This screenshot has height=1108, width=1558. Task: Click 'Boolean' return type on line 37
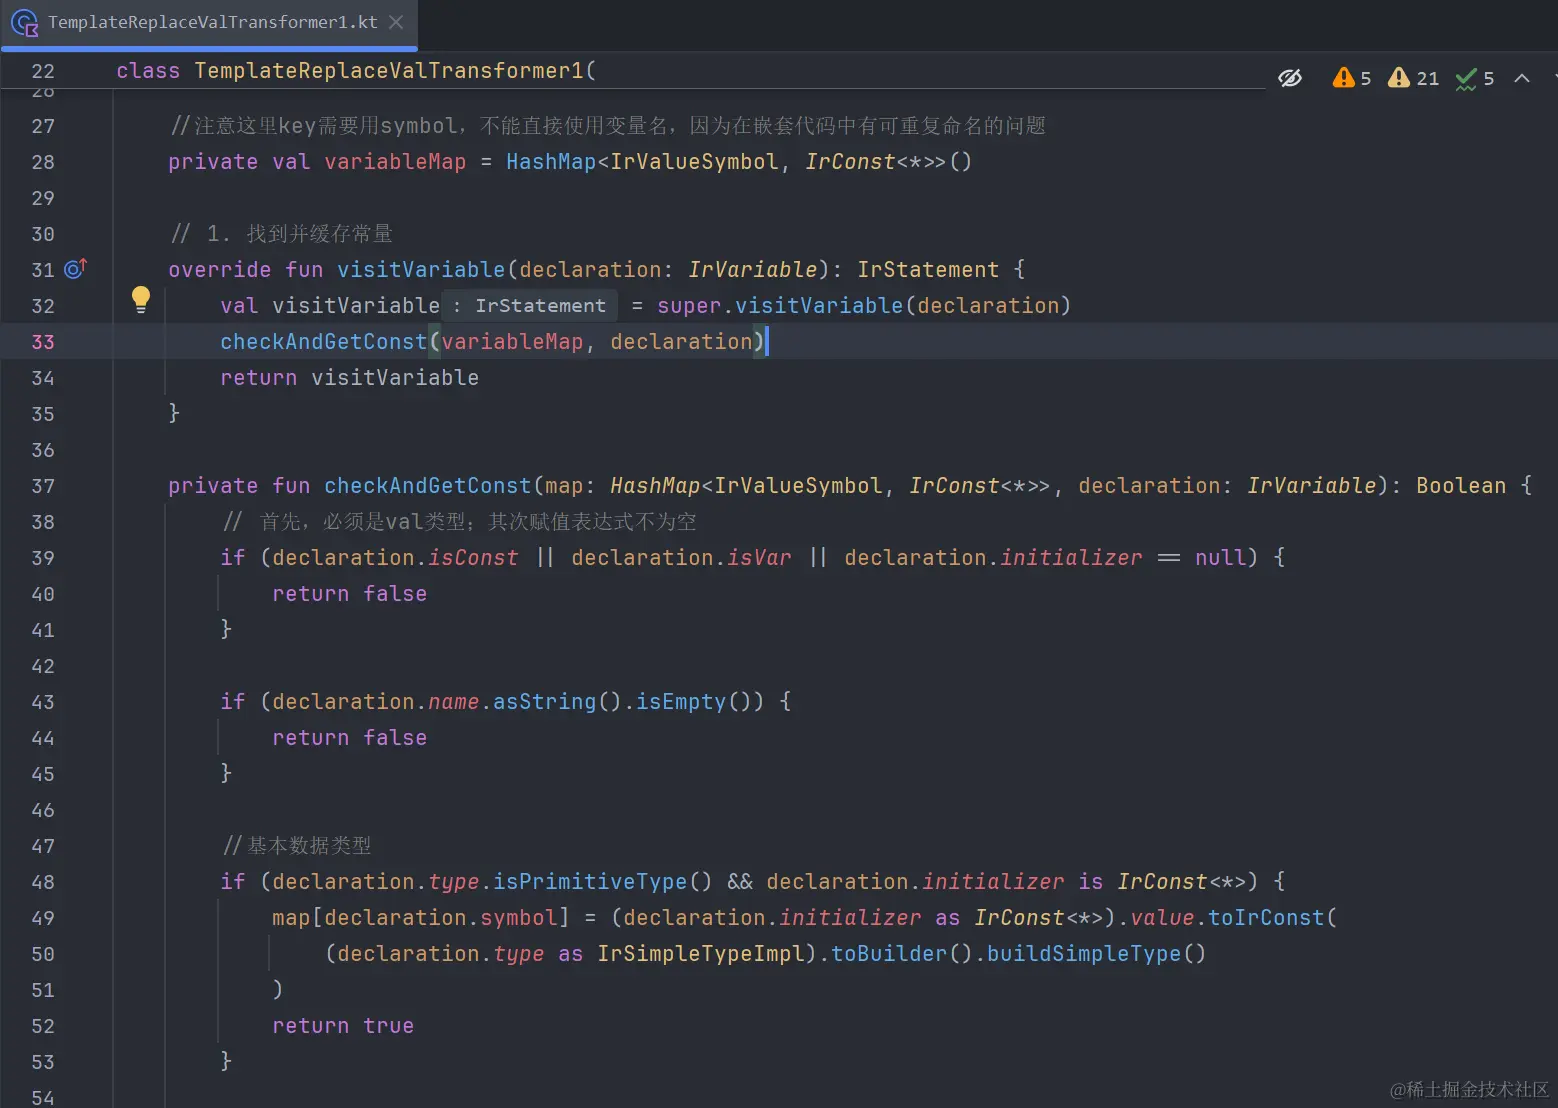pos(1461,486)
